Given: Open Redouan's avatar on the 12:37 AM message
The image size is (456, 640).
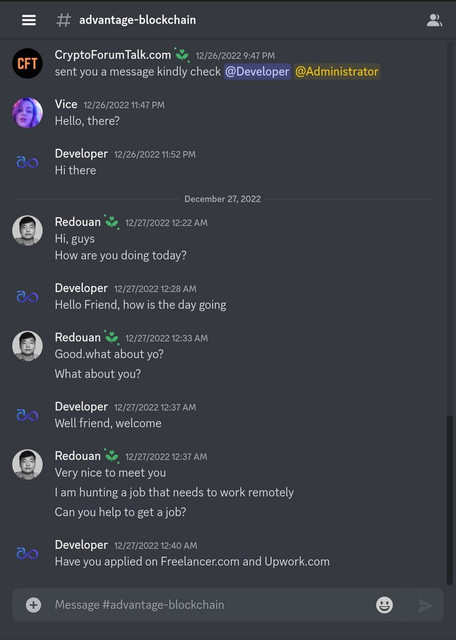Looking at the screenshot, I should 27,464.
